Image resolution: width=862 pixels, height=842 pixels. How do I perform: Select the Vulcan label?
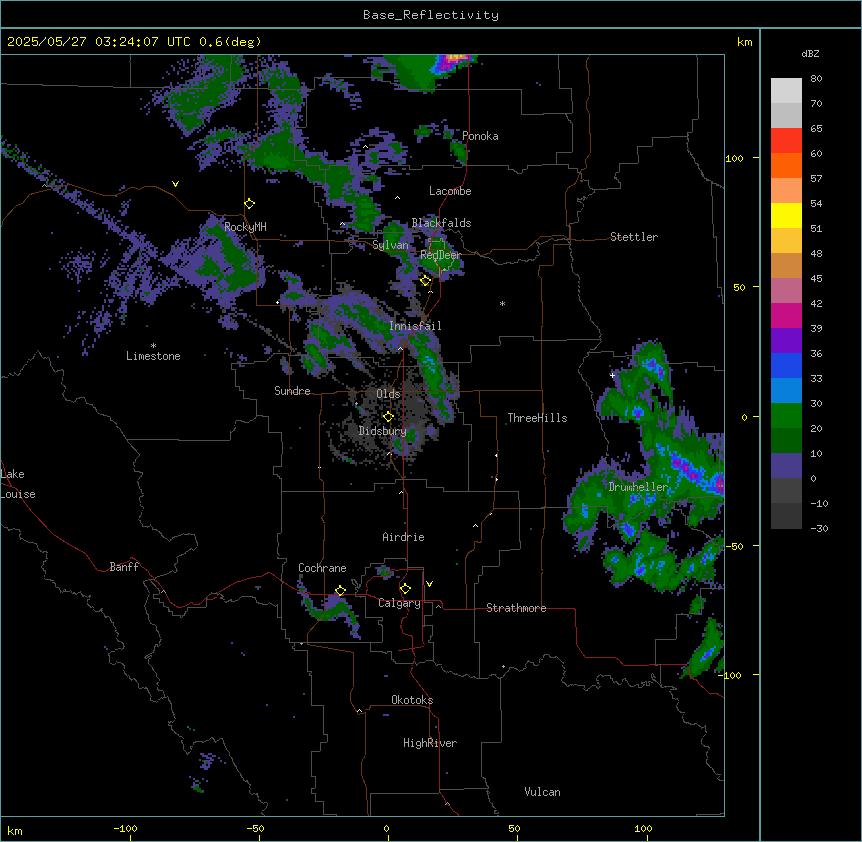point(542,792)
